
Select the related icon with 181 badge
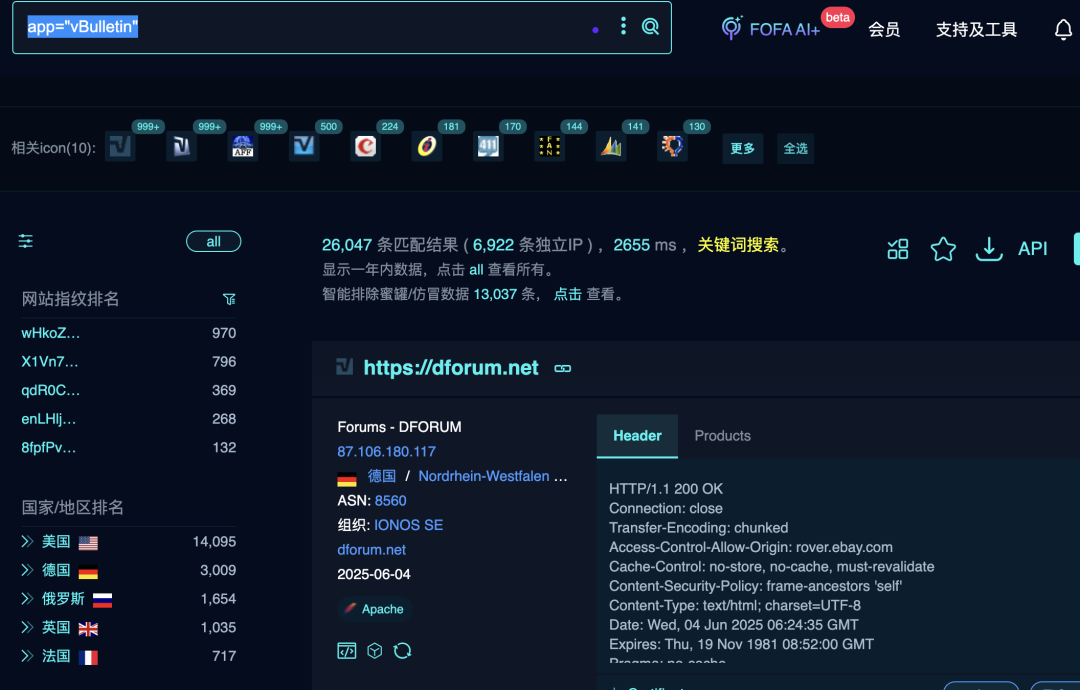[x=426, y=146]
